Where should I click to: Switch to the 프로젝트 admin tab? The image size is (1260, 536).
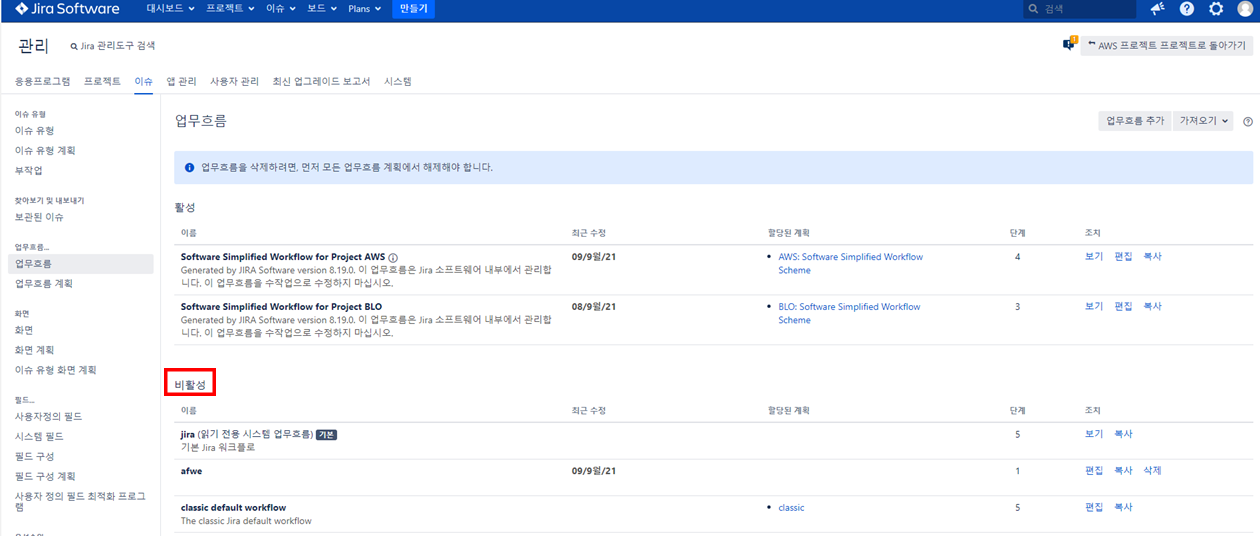(102, 81)
